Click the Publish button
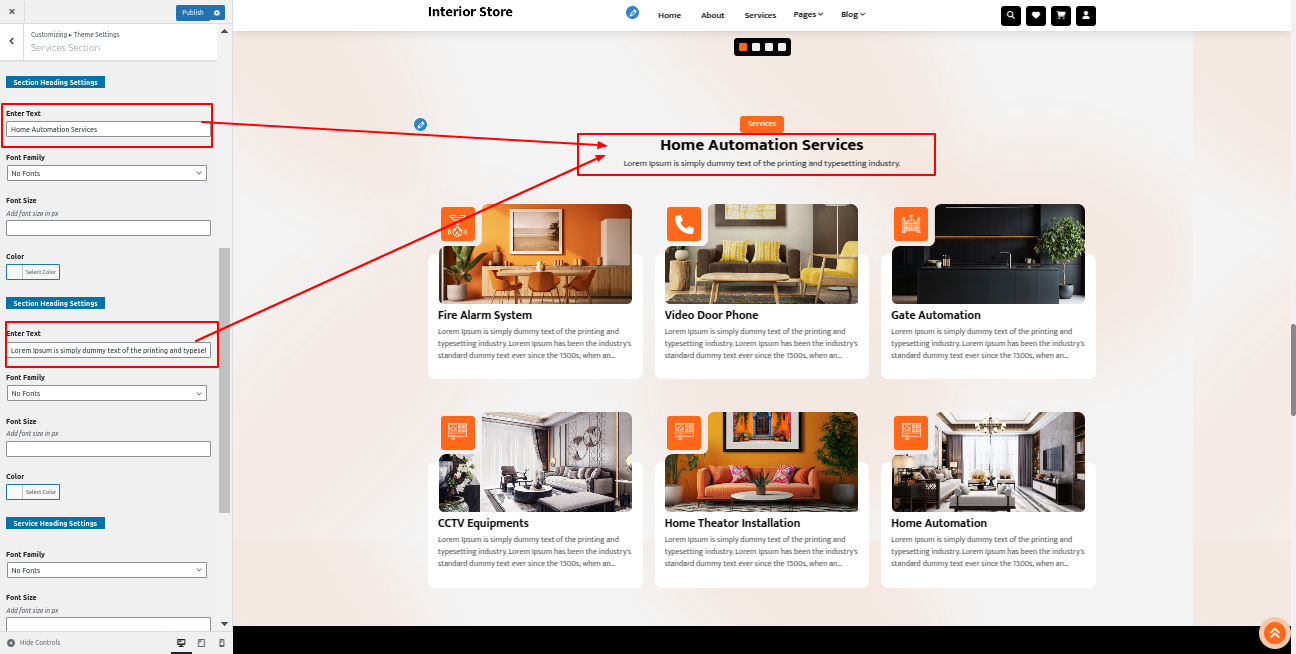Viewport: 1296px width, 654px height. [x=193, y=13]
